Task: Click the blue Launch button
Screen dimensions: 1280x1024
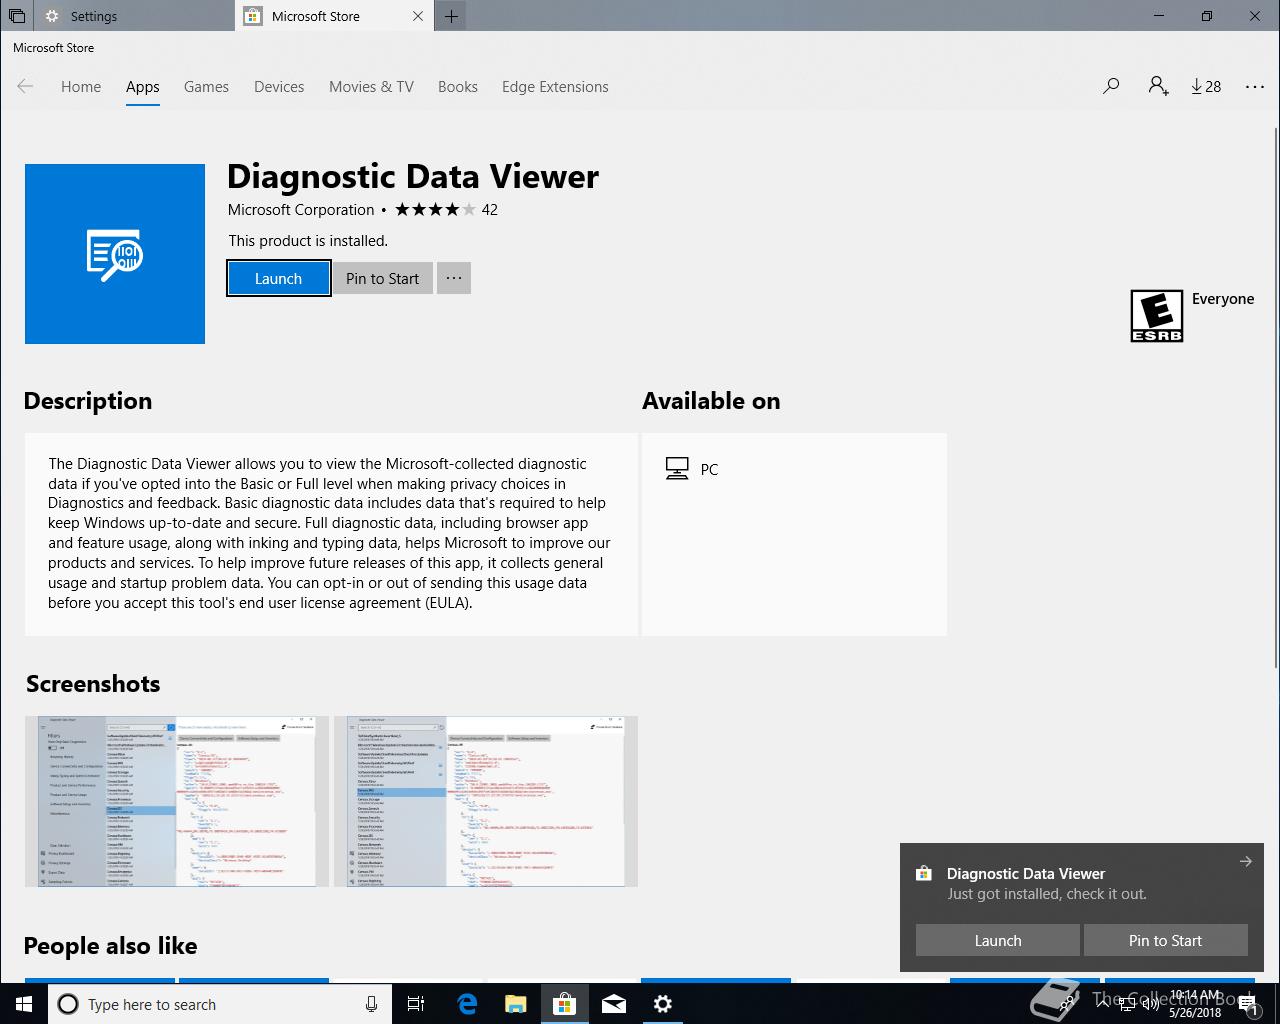Action: pyautogui.click(x=279, y=278)
